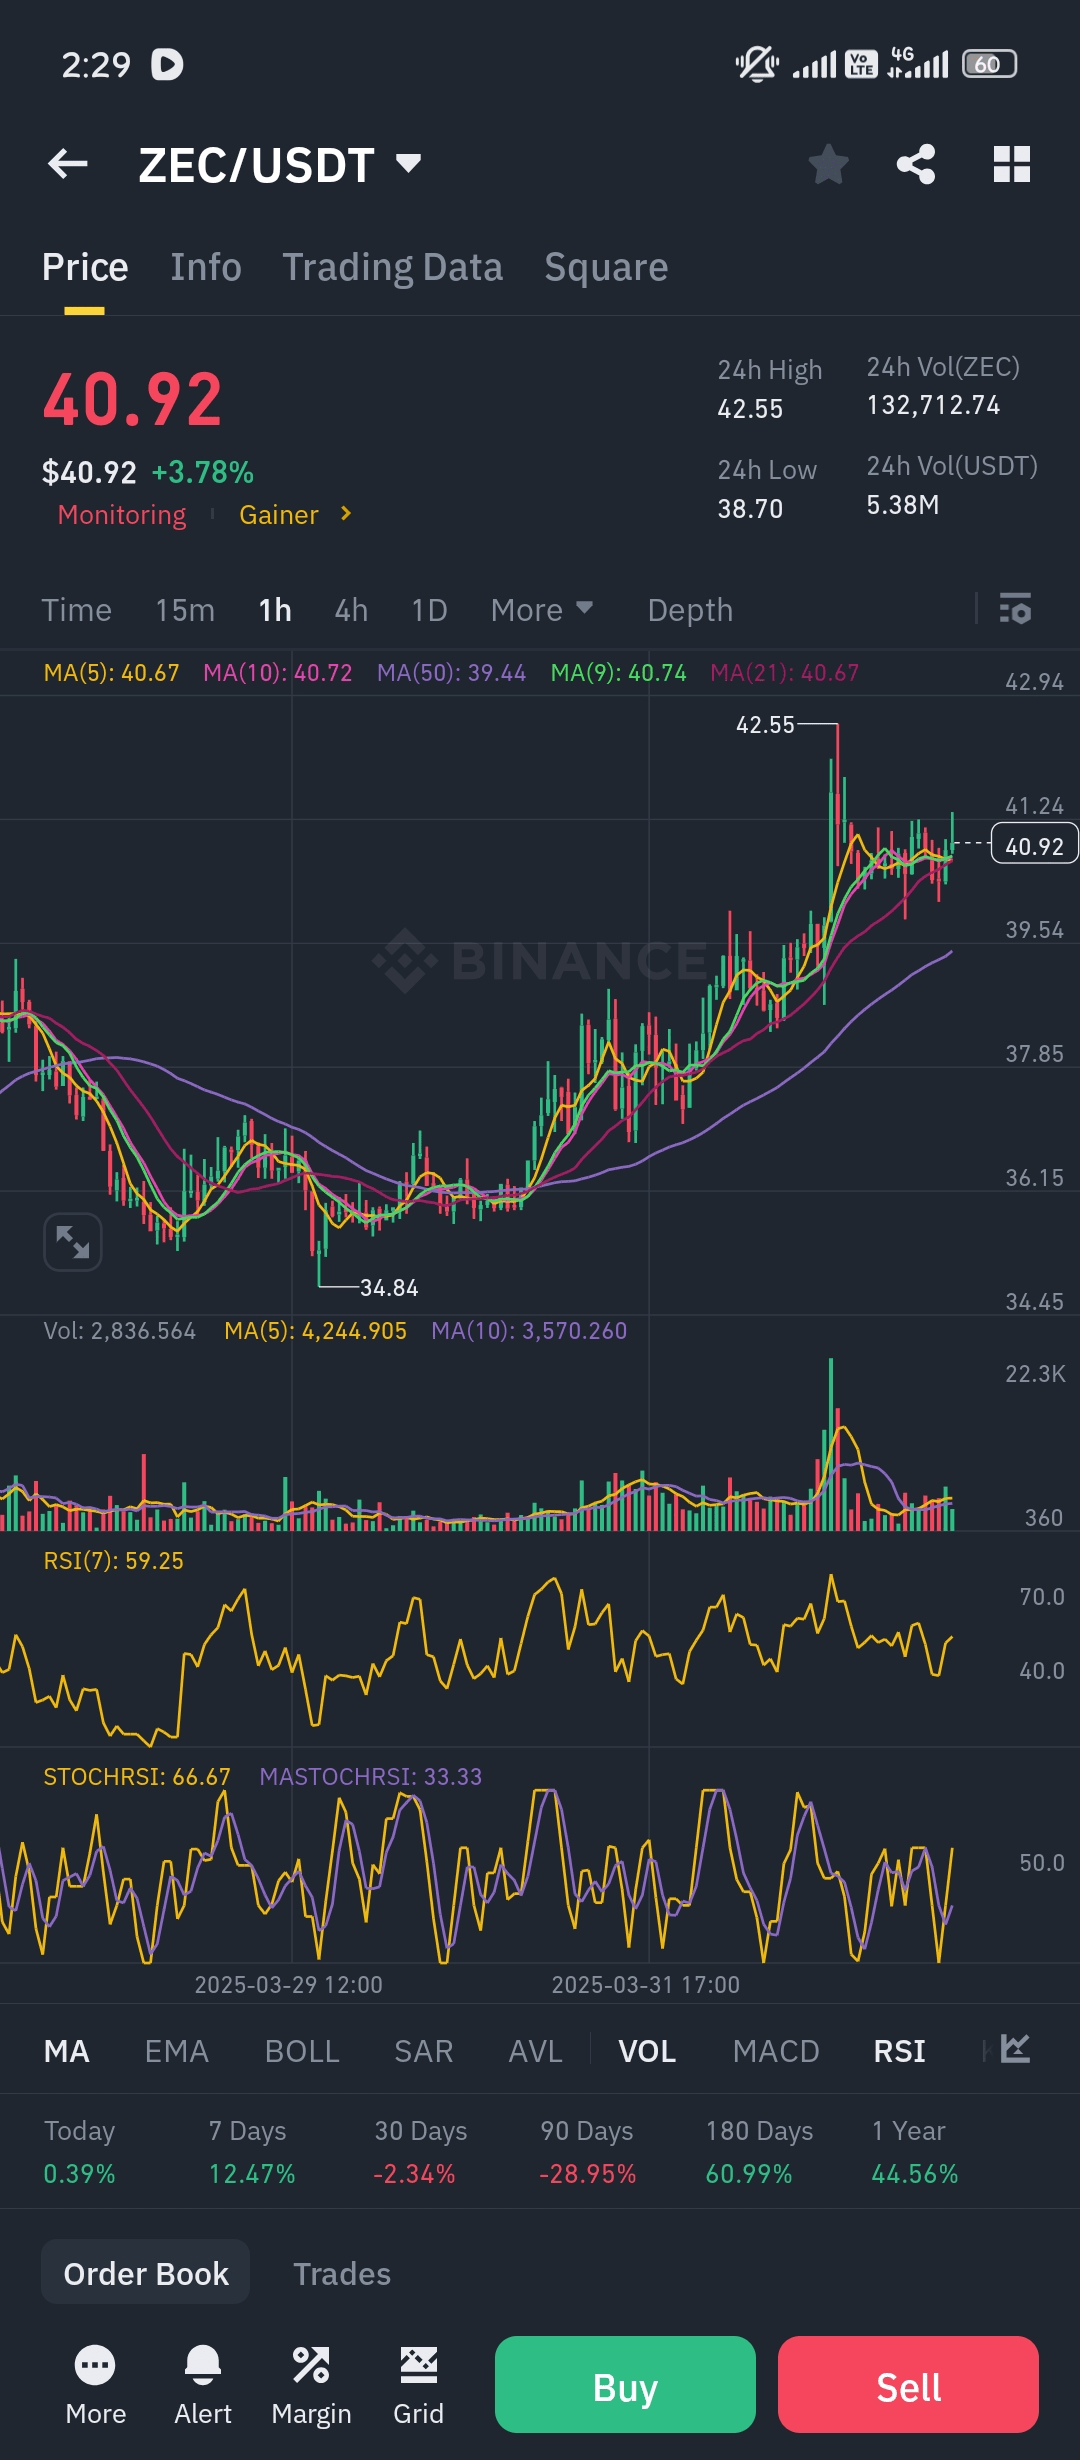Open the Square tab
1080x2460 pixels.
coord(606,267)
